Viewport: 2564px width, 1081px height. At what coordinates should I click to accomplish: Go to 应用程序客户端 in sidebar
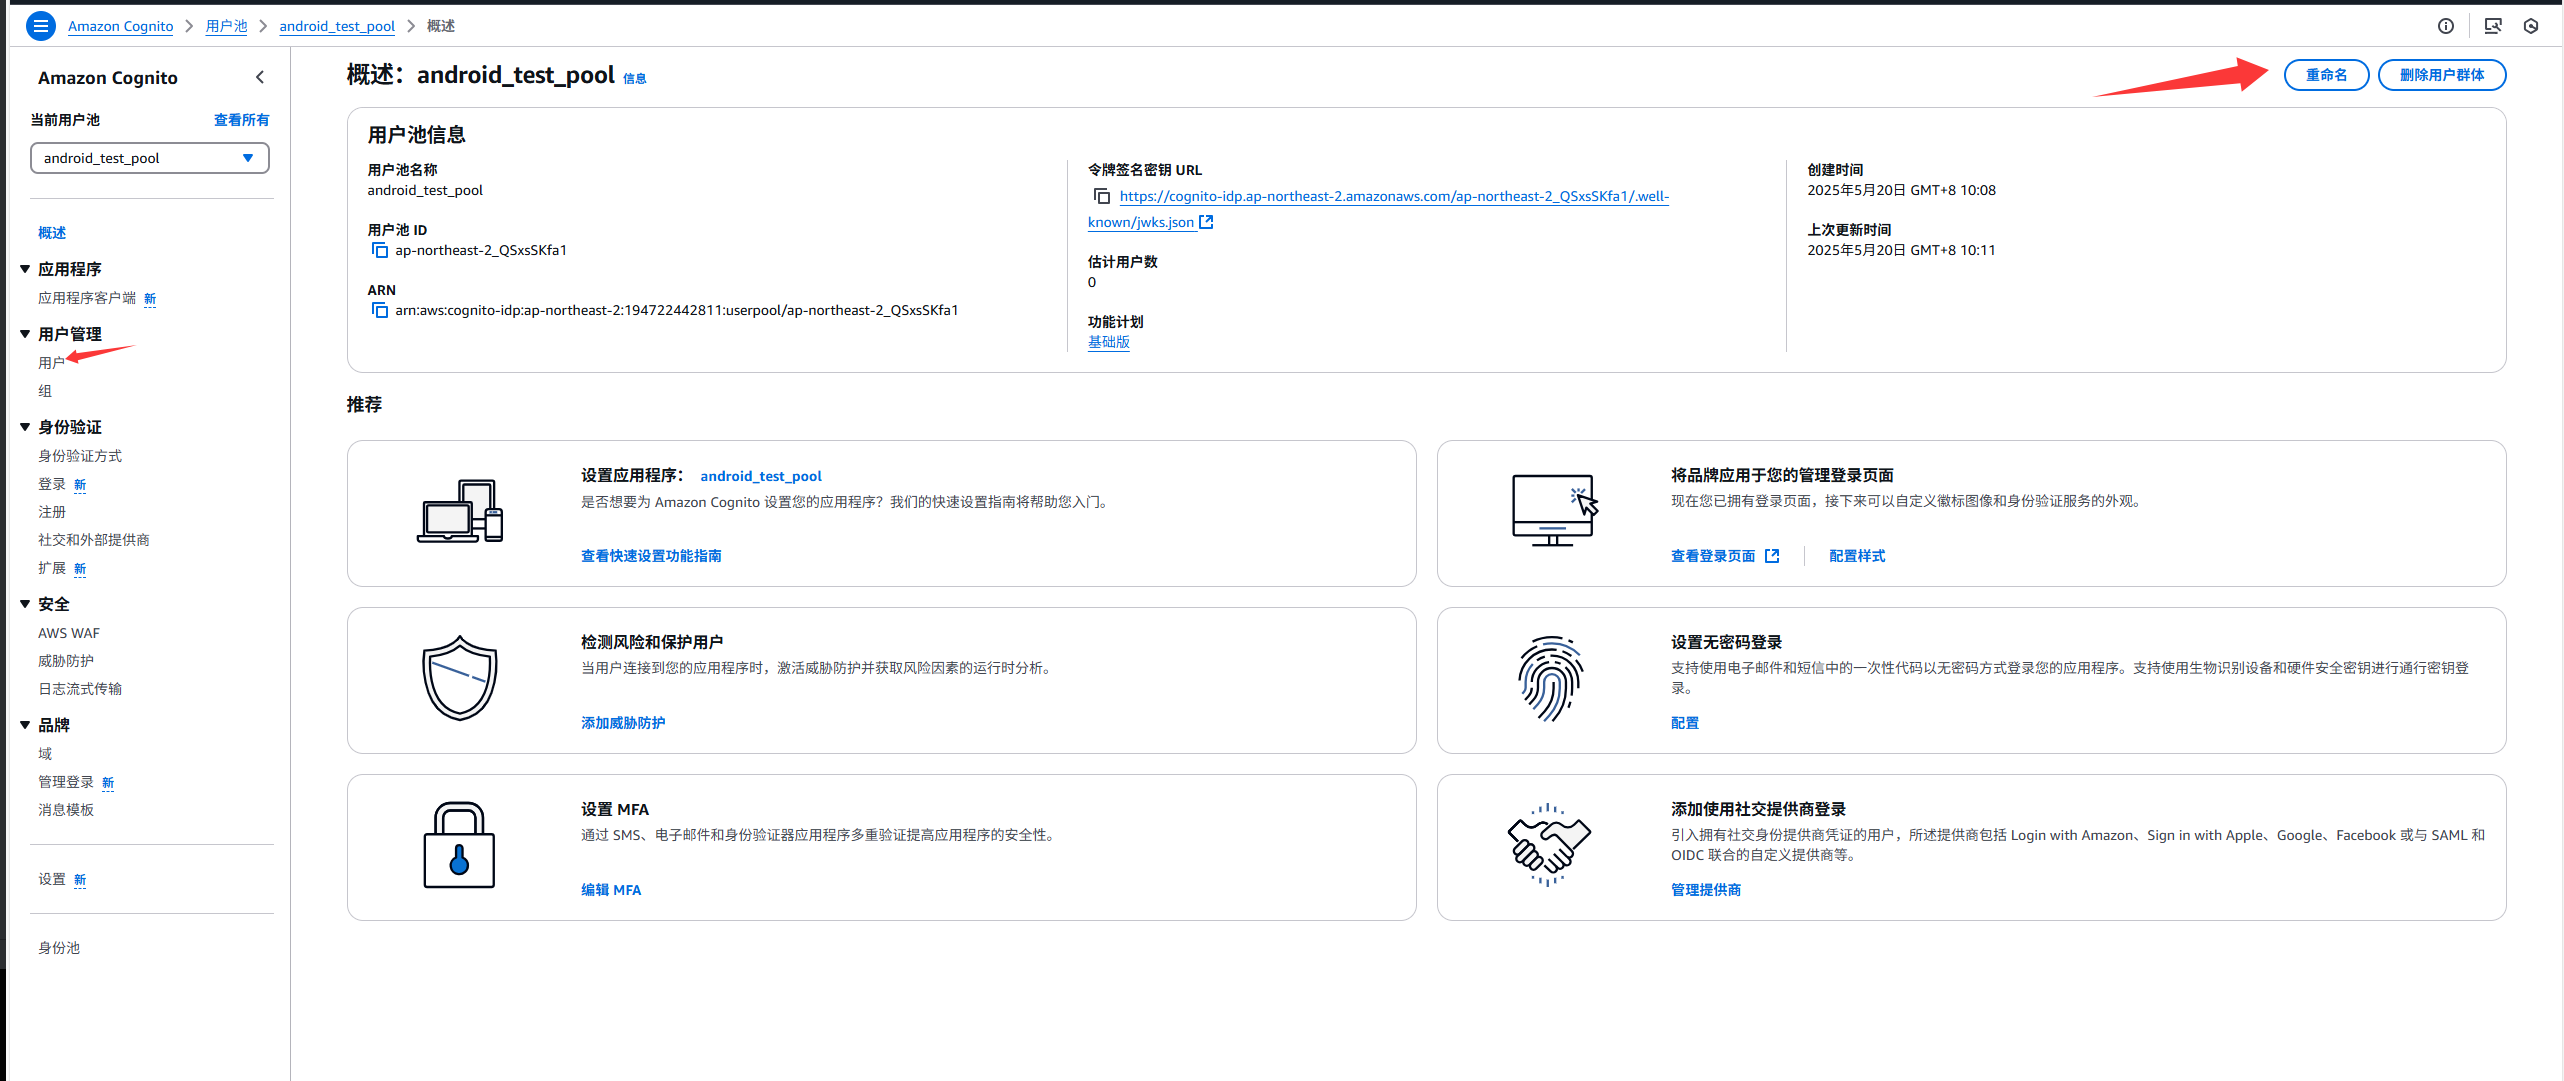[x=87, y=298]
